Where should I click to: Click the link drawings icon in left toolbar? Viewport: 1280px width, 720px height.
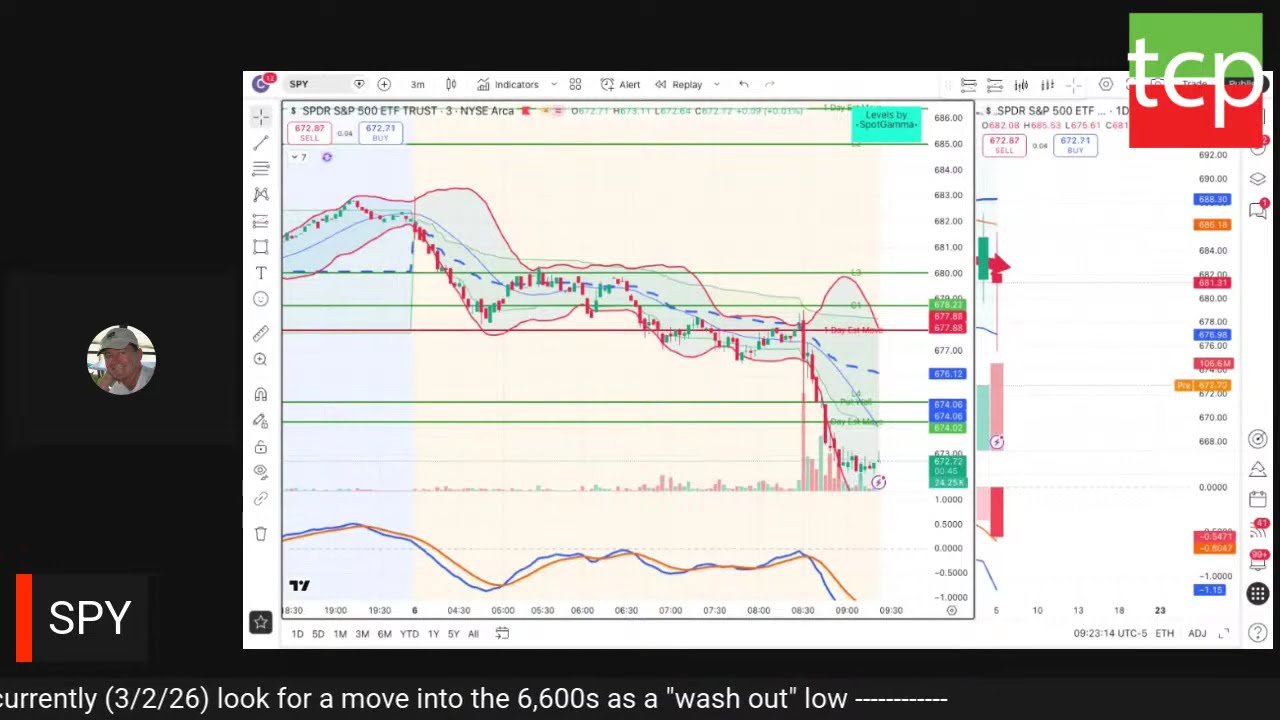click(x=261, y=497)
